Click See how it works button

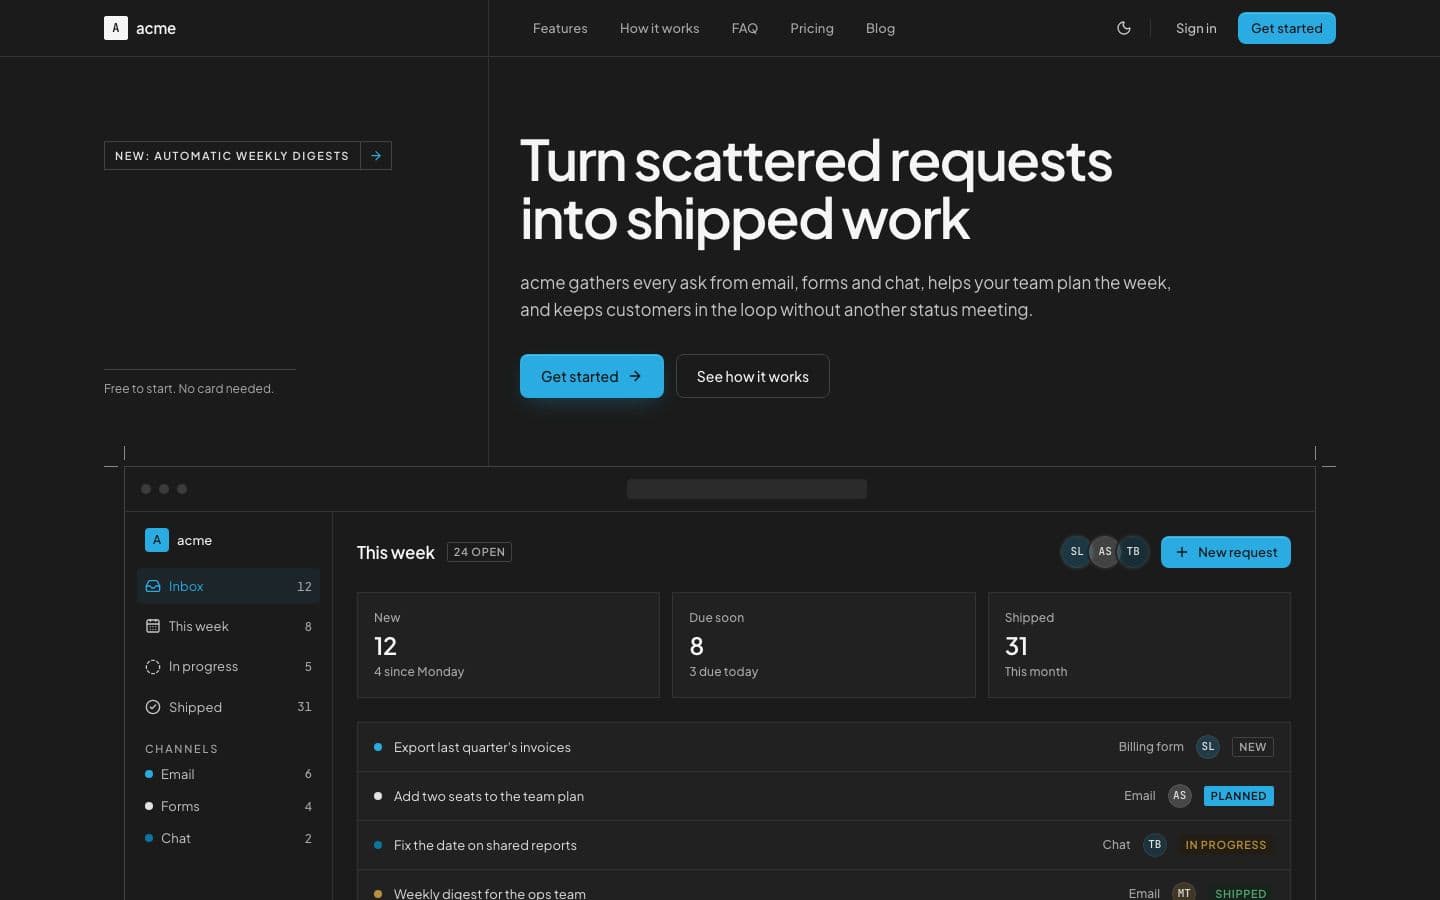pyautogui.click(x=752, y=376)
